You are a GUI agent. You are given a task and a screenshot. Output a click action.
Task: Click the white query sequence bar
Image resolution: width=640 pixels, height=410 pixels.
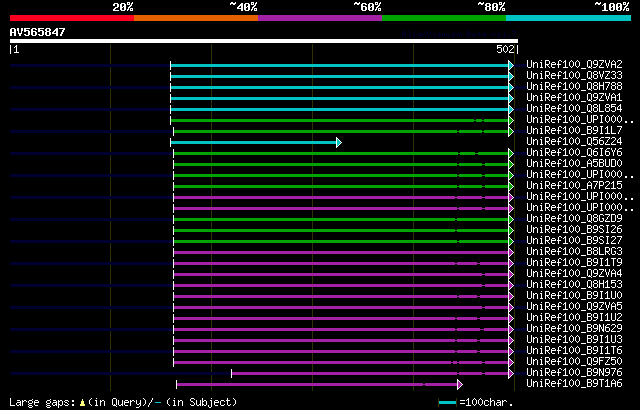264,41
